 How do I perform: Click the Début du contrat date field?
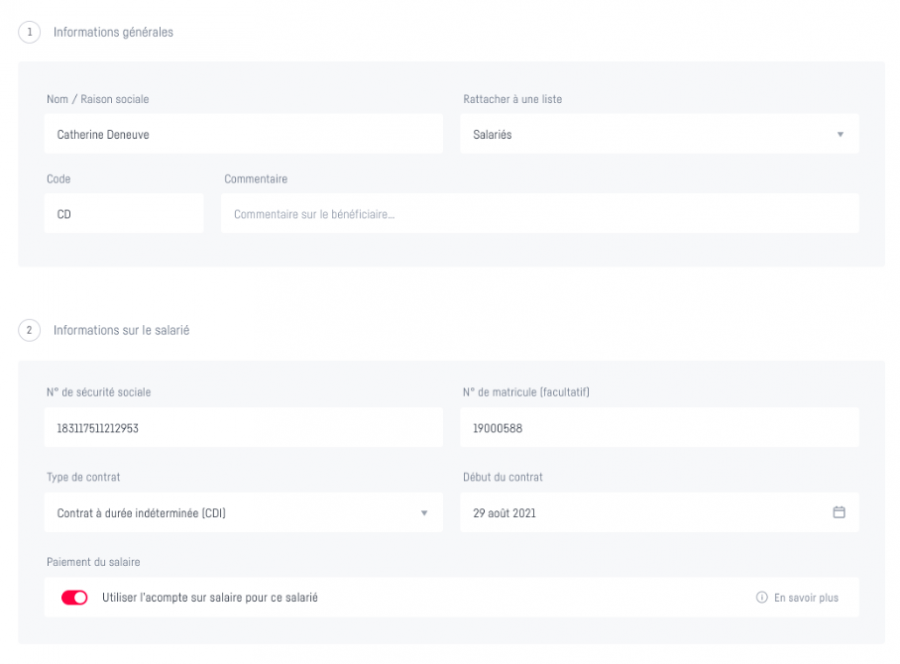click(660, 512)
